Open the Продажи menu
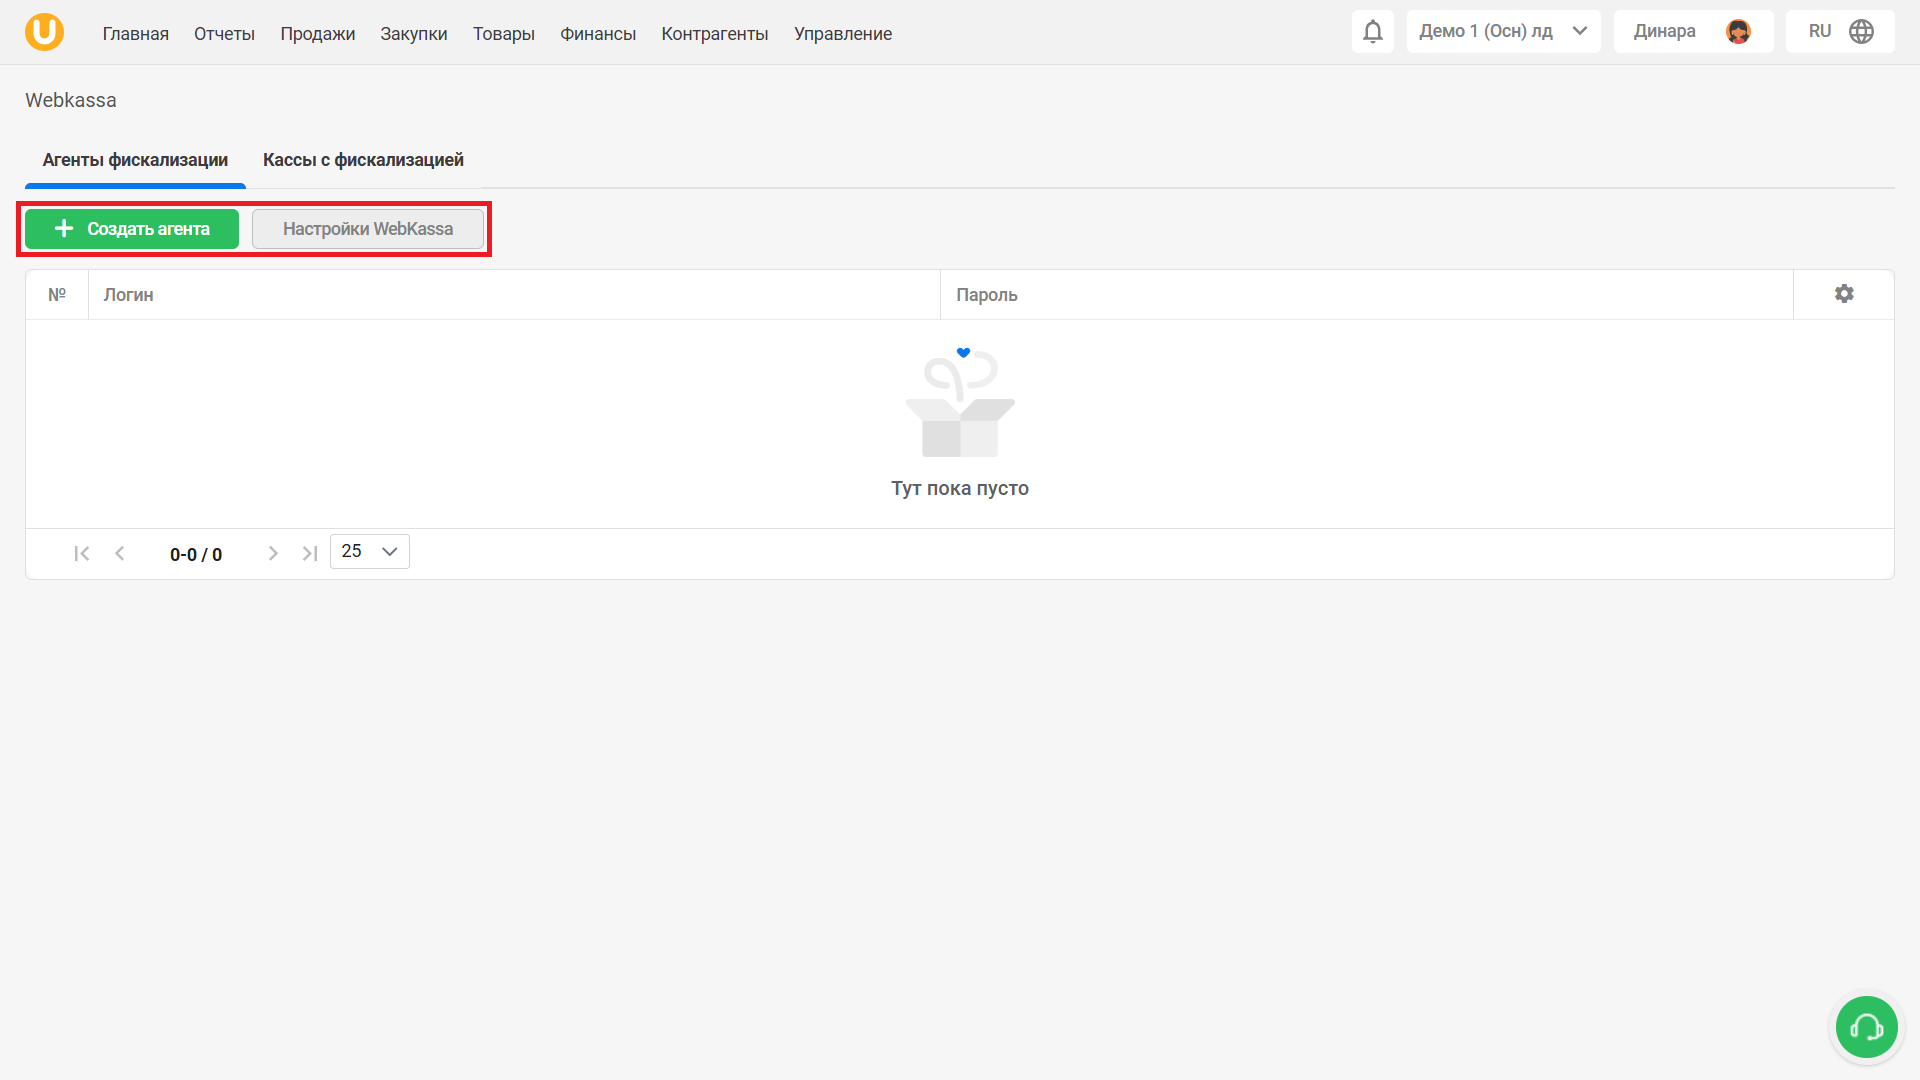The image size is (1920, 1080). 317,34
